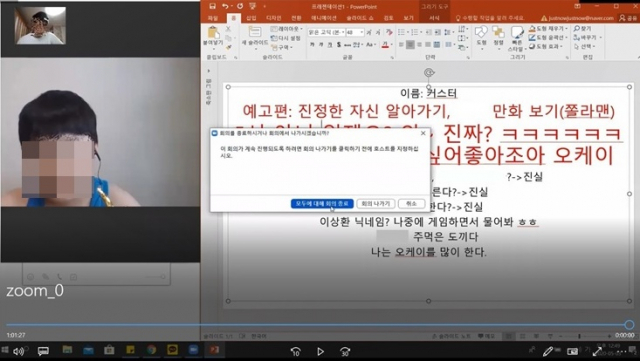Click the 바꾸기 replace button
This screenshot has width=640, height=361.
coord(585,38)
